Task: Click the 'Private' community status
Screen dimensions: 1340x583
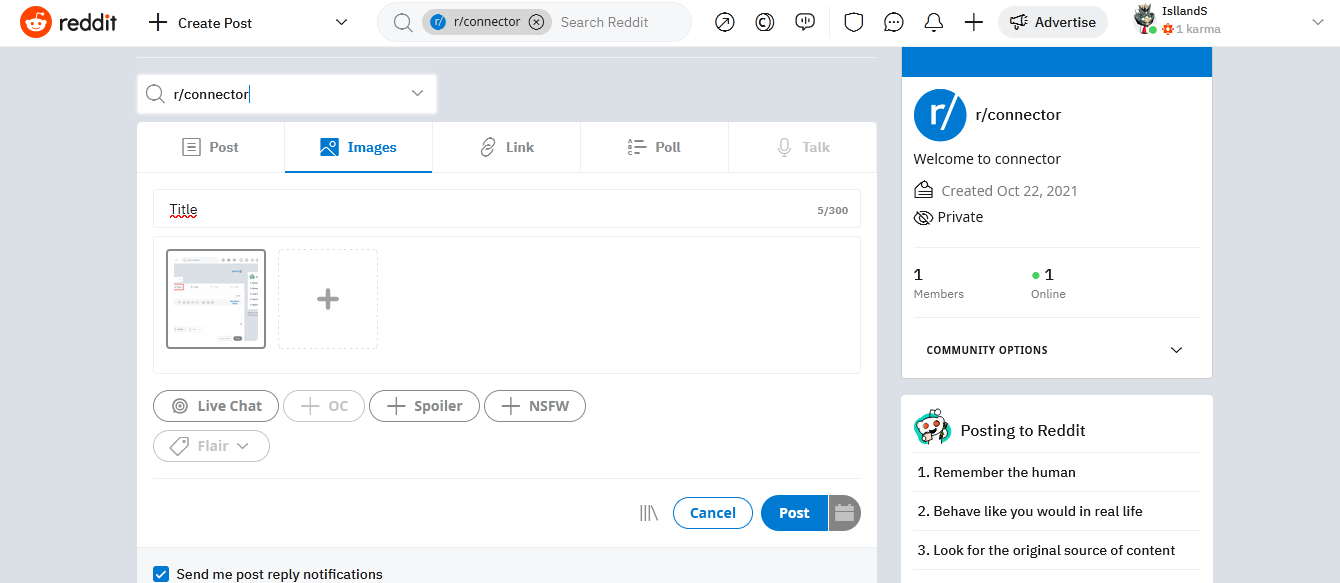Action: pos(960,217)
